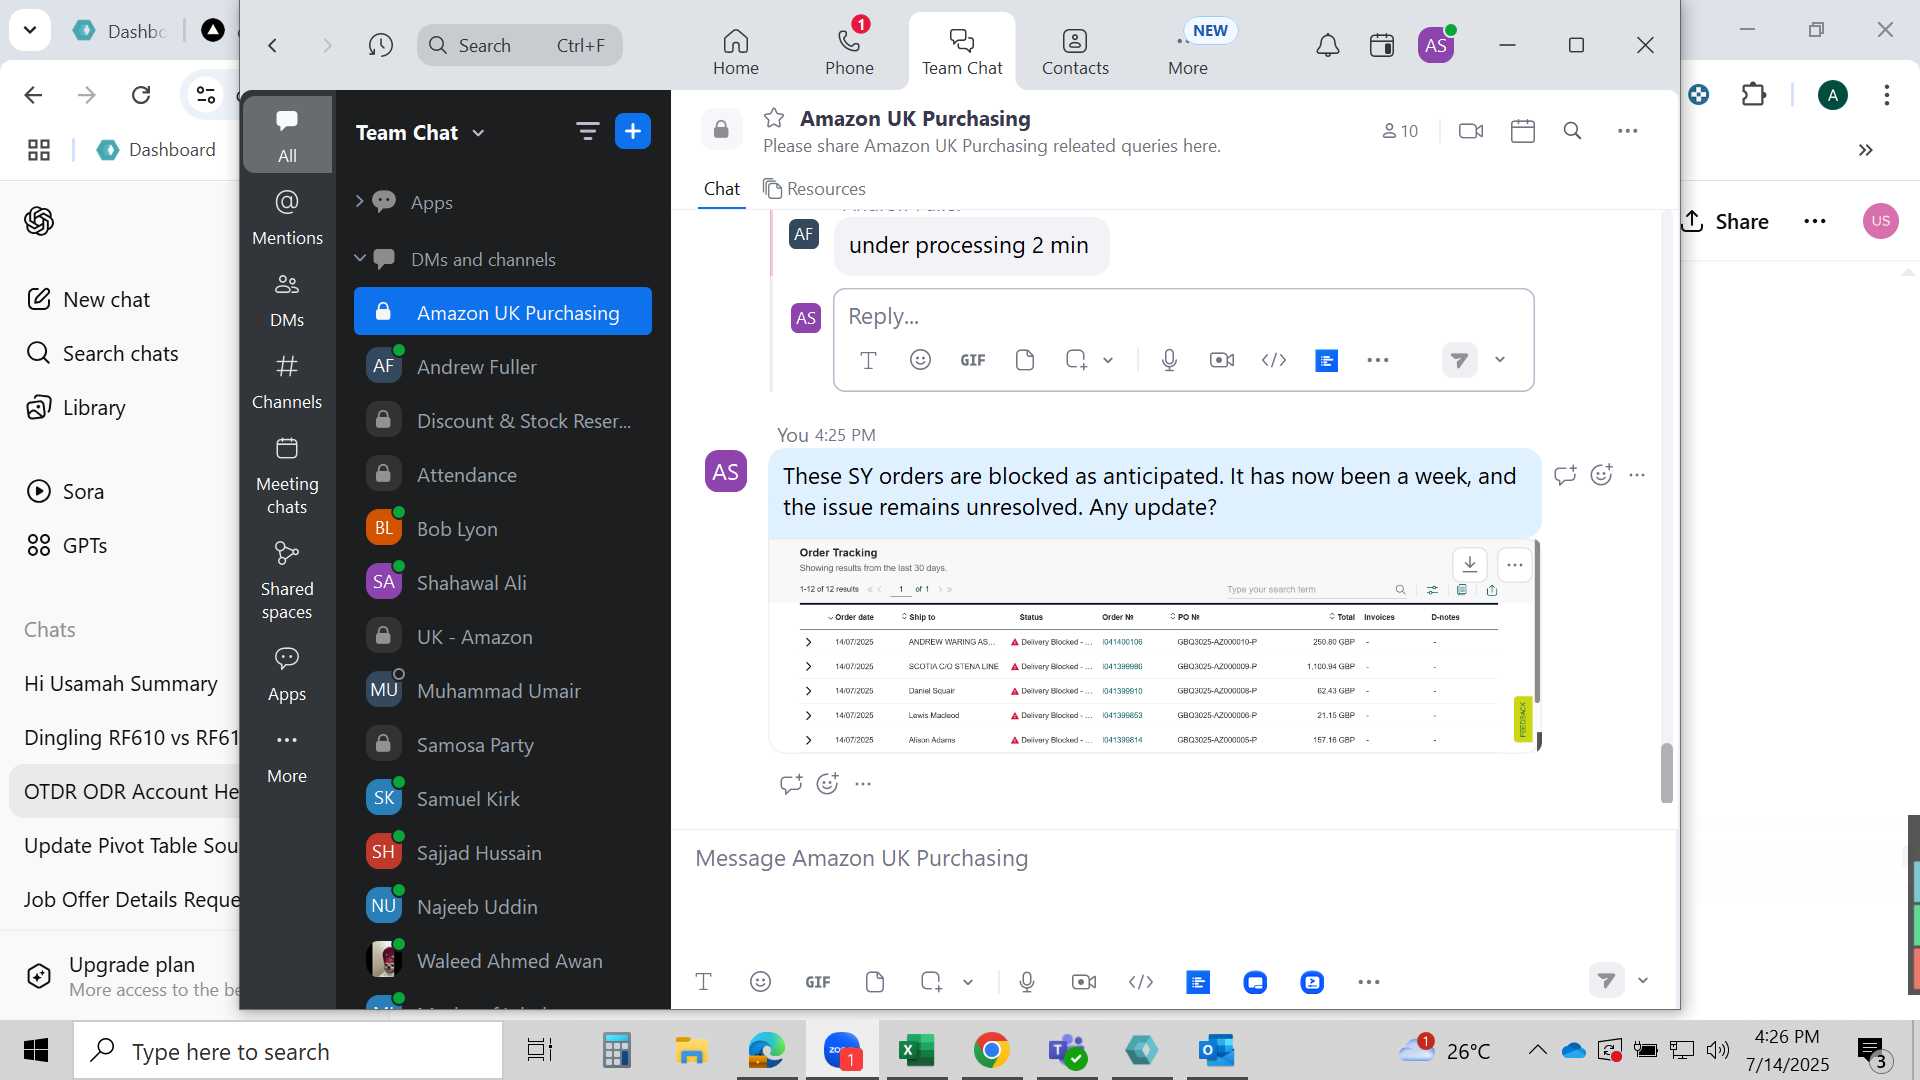
Task: Open emoji picker in message composer
Action: tap(760, 982)
